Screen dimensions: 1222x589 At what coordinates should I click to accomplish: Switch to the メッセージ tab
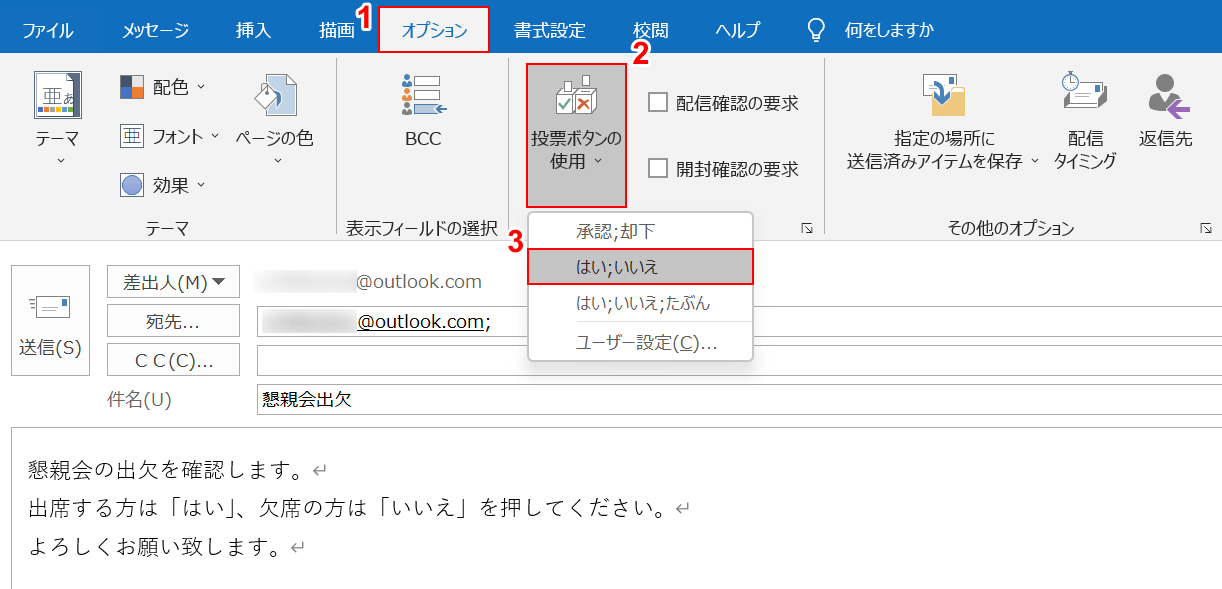(156, 30)
